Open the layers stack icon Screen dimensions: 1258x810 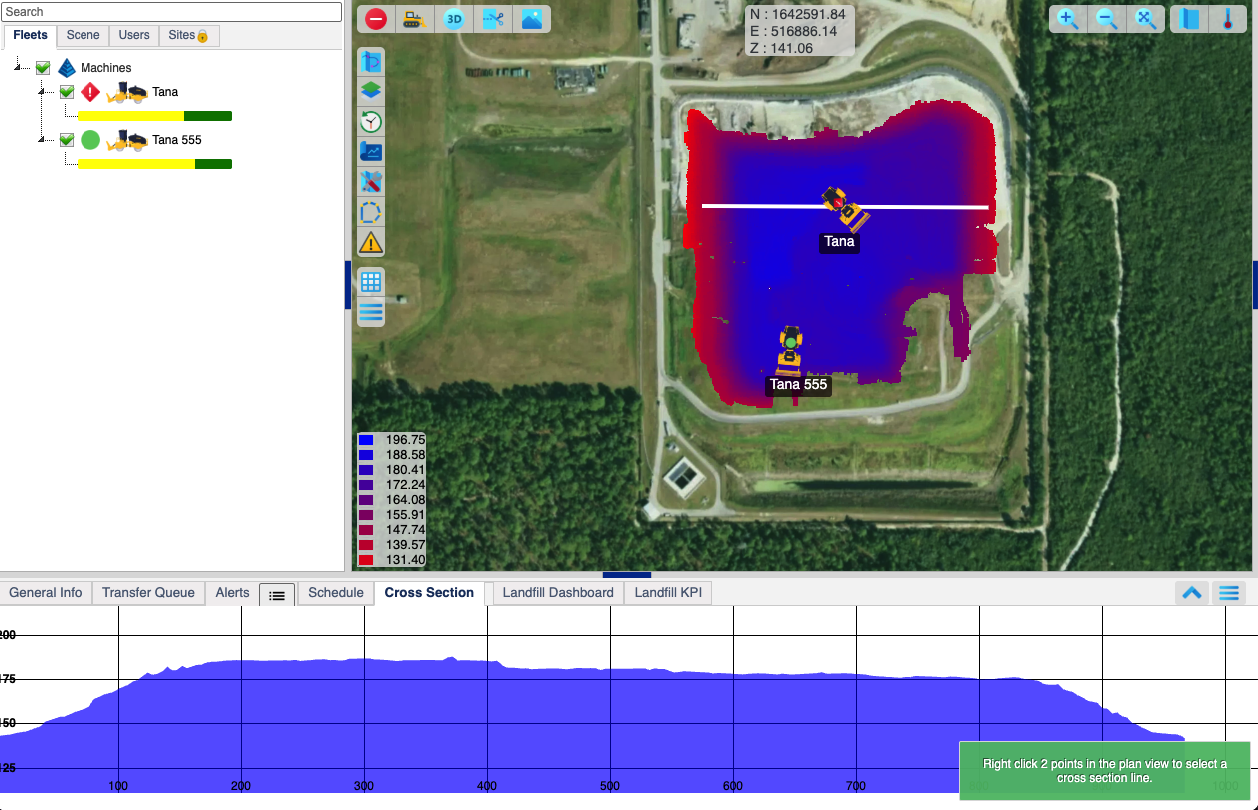[371, 91]
